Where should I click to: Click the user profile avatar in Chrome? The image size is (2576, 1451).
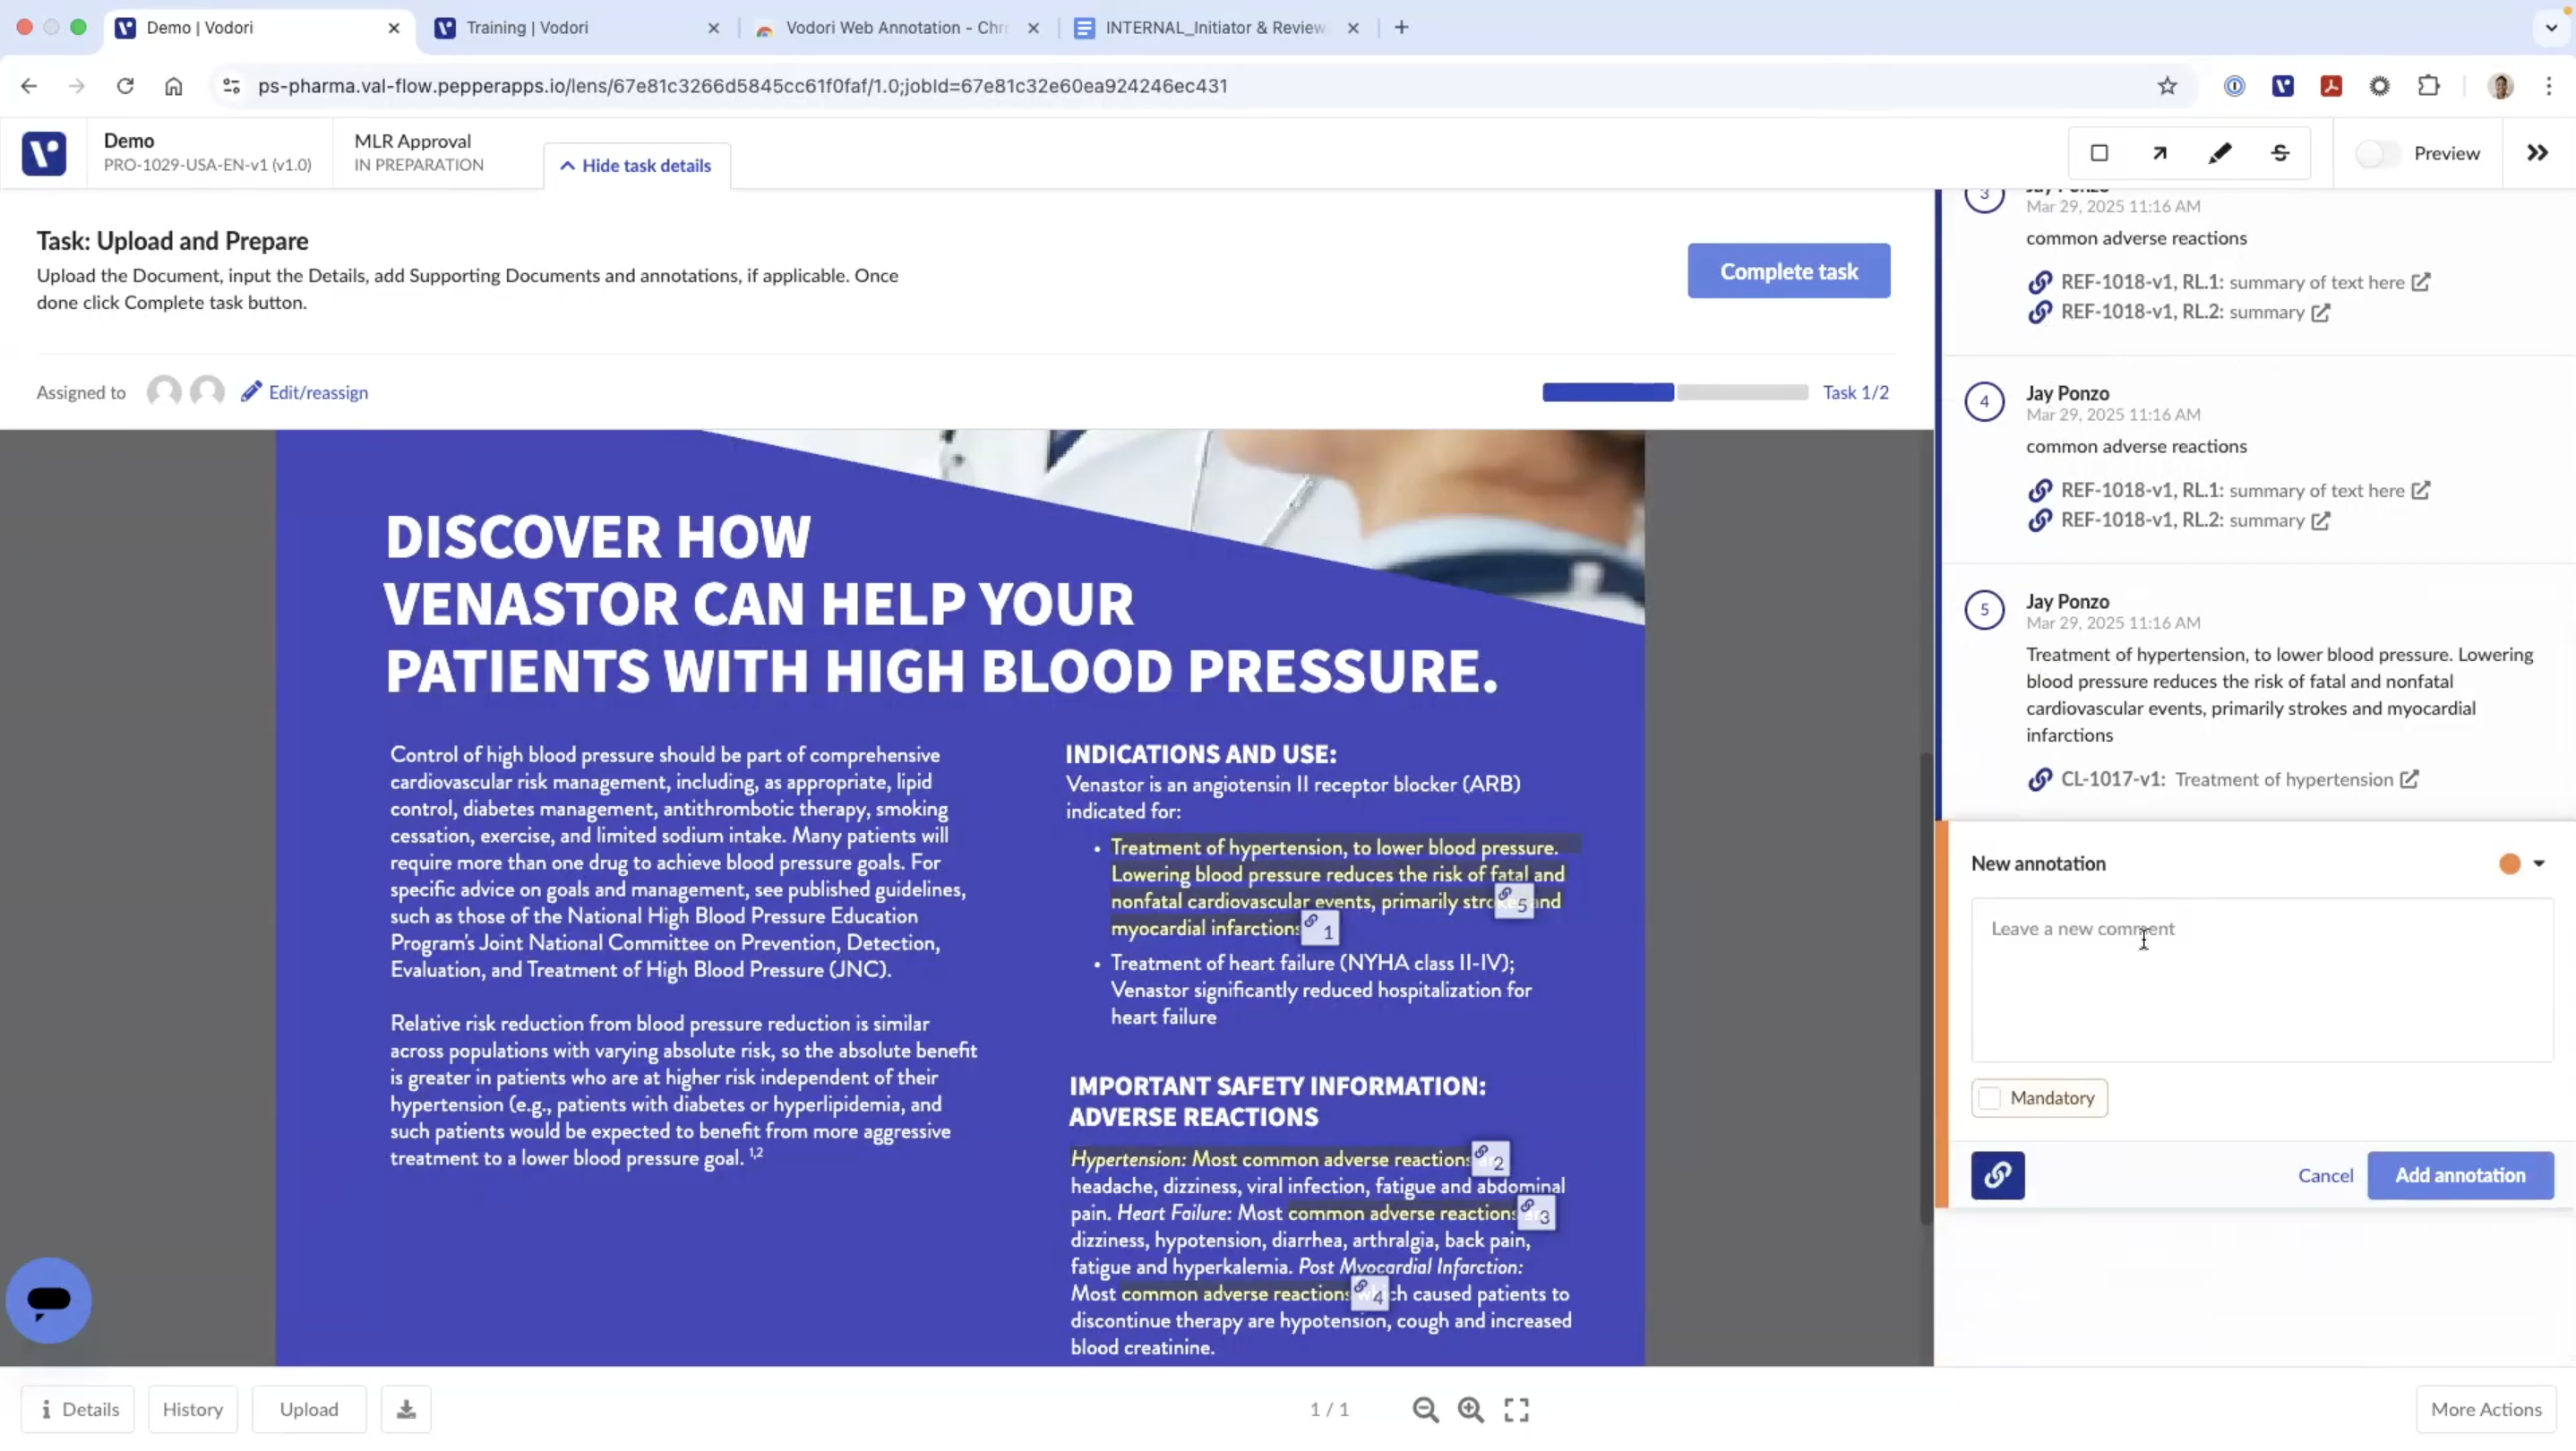coord(2500,86)
